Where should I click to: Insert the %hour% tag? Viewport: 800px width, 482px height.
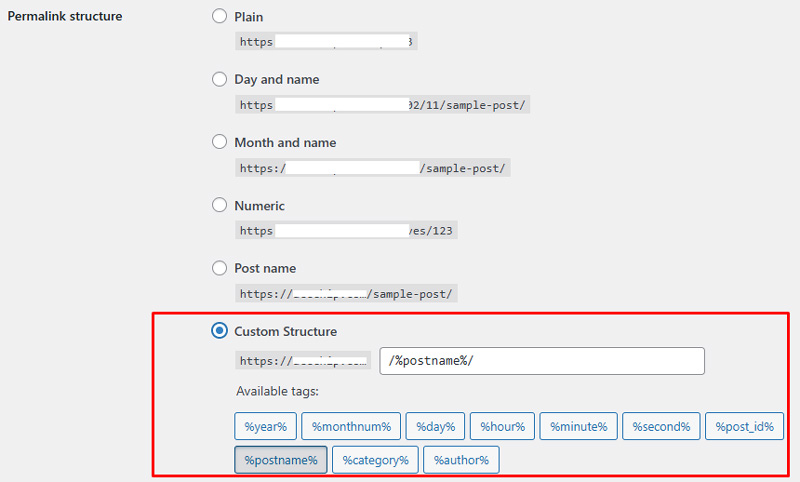[x=503, y=427]
